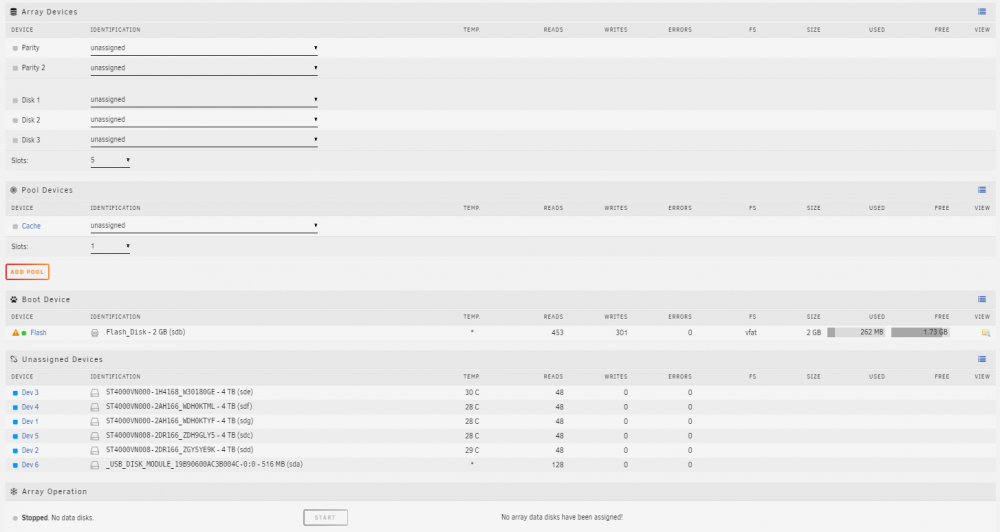Open the Dev 3 device link
The height and width of the screenshot is (532, 1000).
tap(30, 393)
